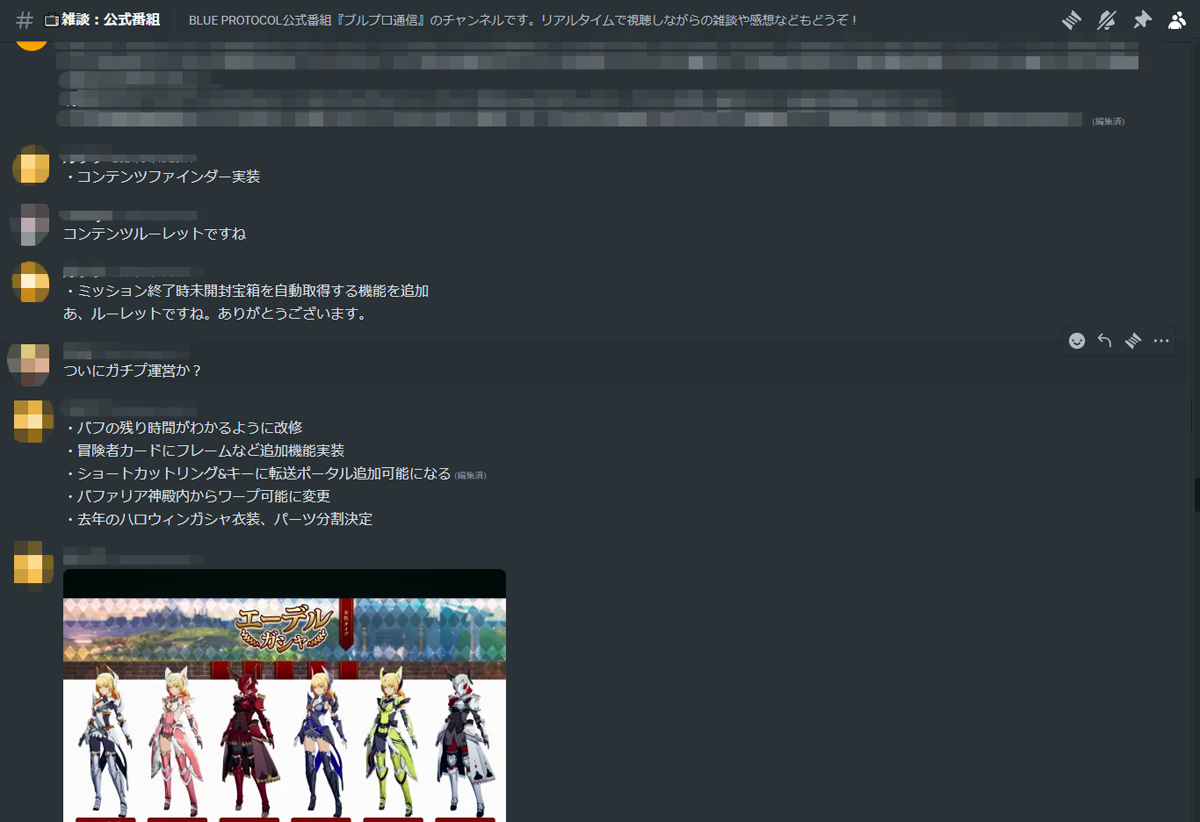Create thread icon on hovered message toolbar
The width and height of the screenshot is (1200, 822).
(x=1133, y=341)
